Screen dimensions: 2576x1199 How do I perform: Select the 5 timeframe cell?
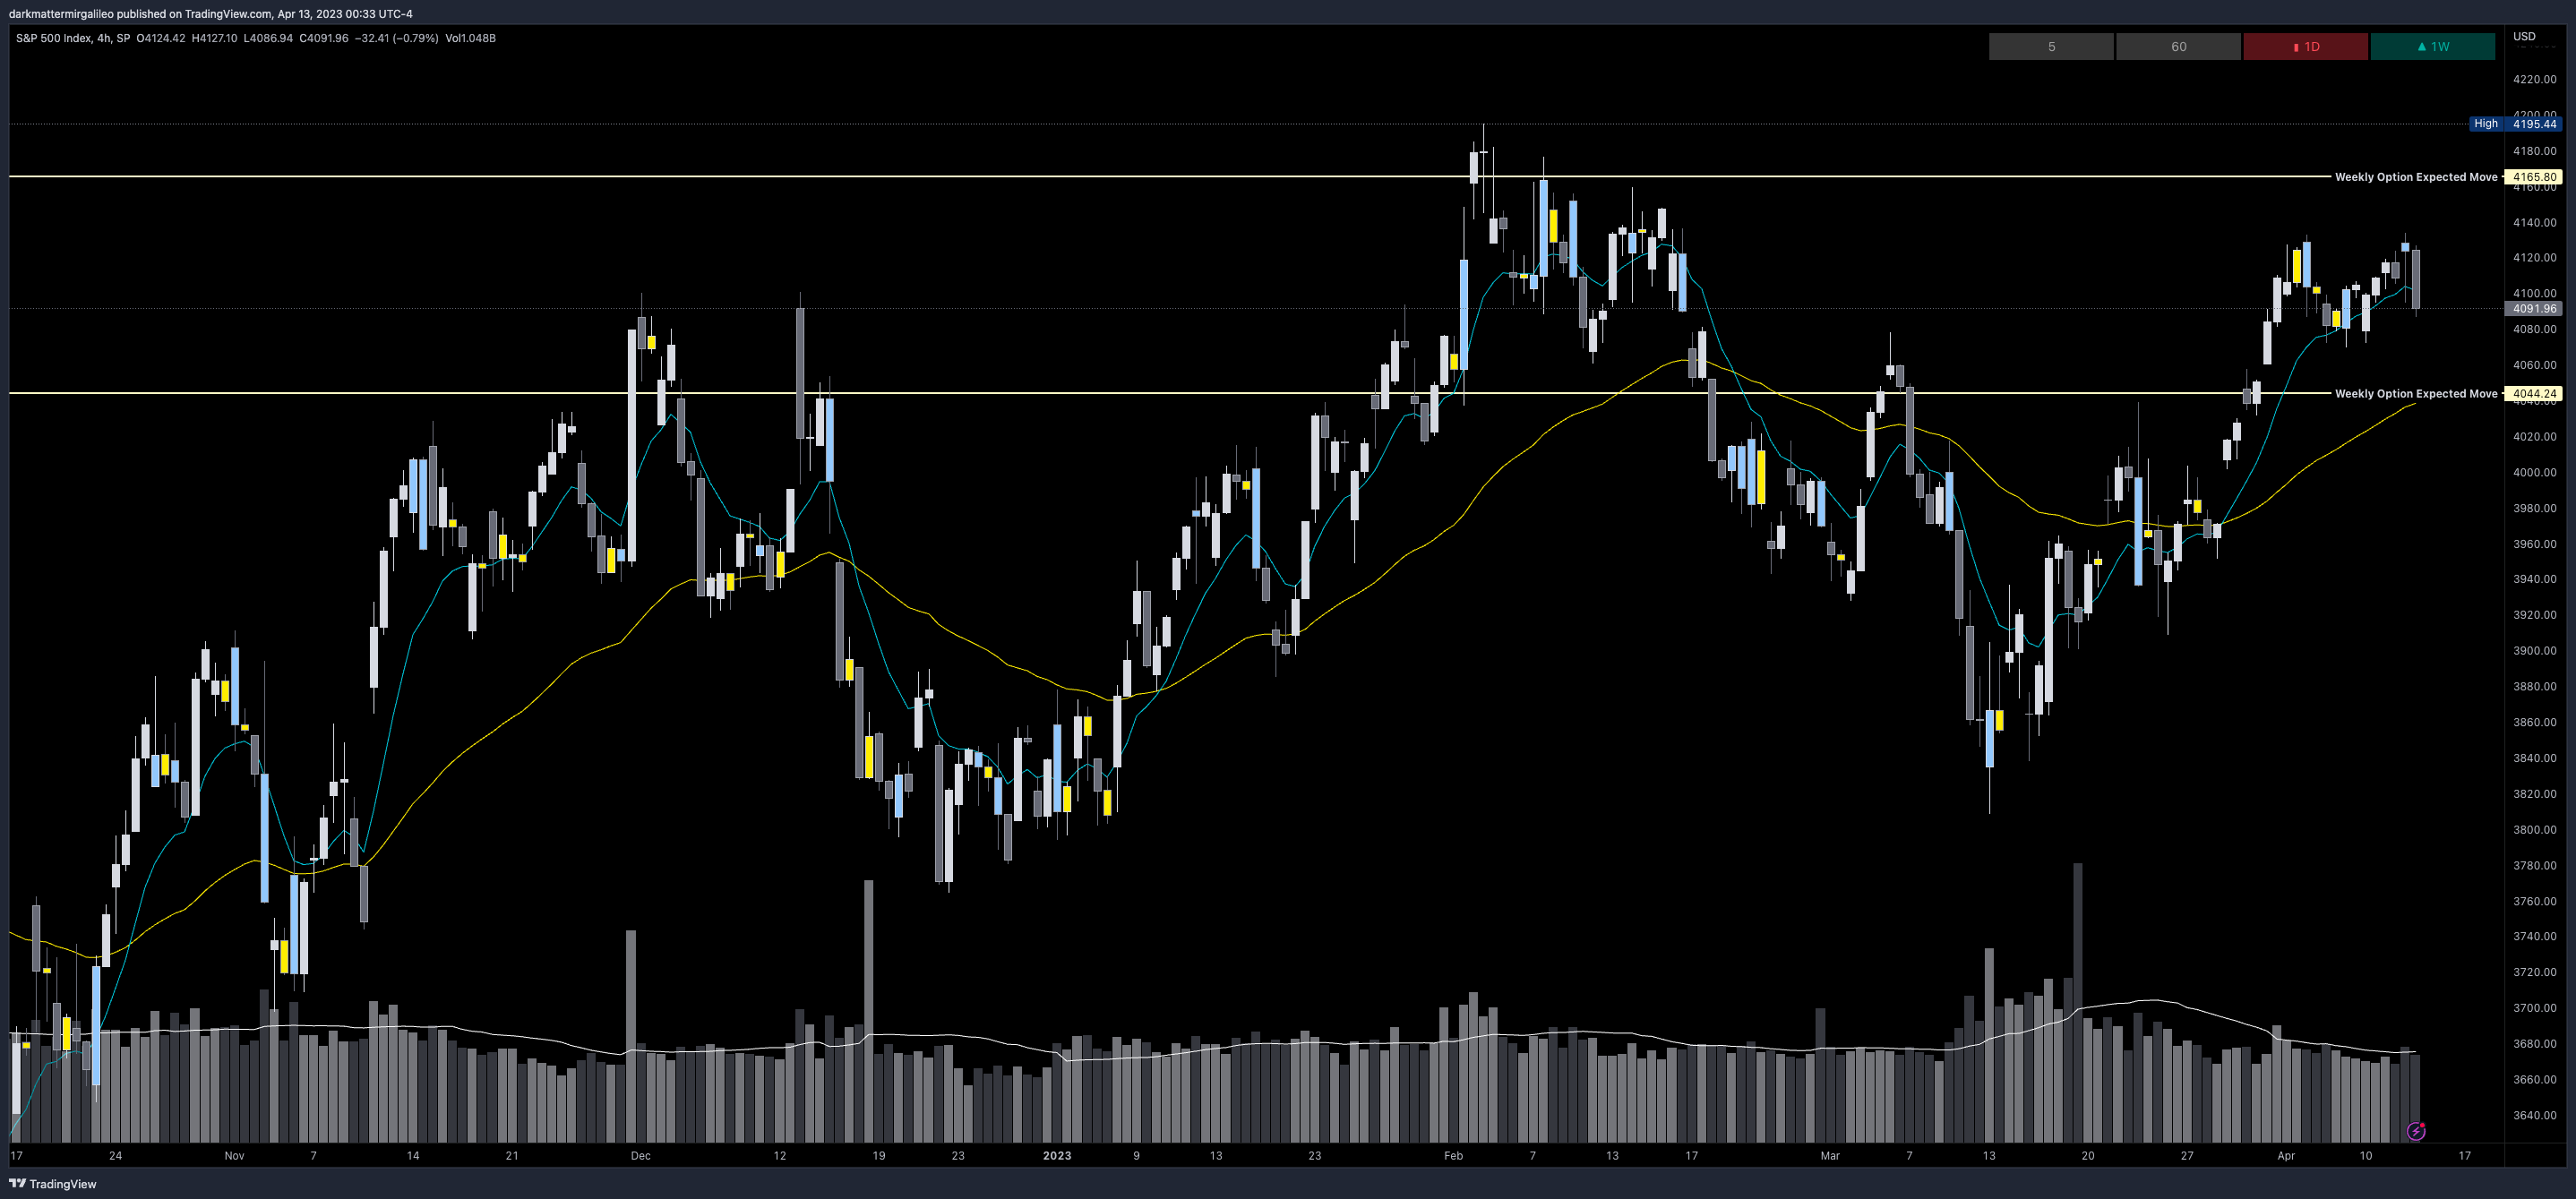tap(2051, 47)
